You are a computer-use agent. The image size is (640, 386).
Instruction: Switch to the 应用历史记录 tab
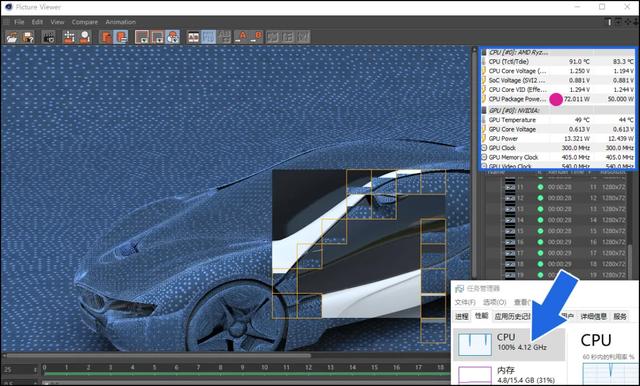(513, 316)
